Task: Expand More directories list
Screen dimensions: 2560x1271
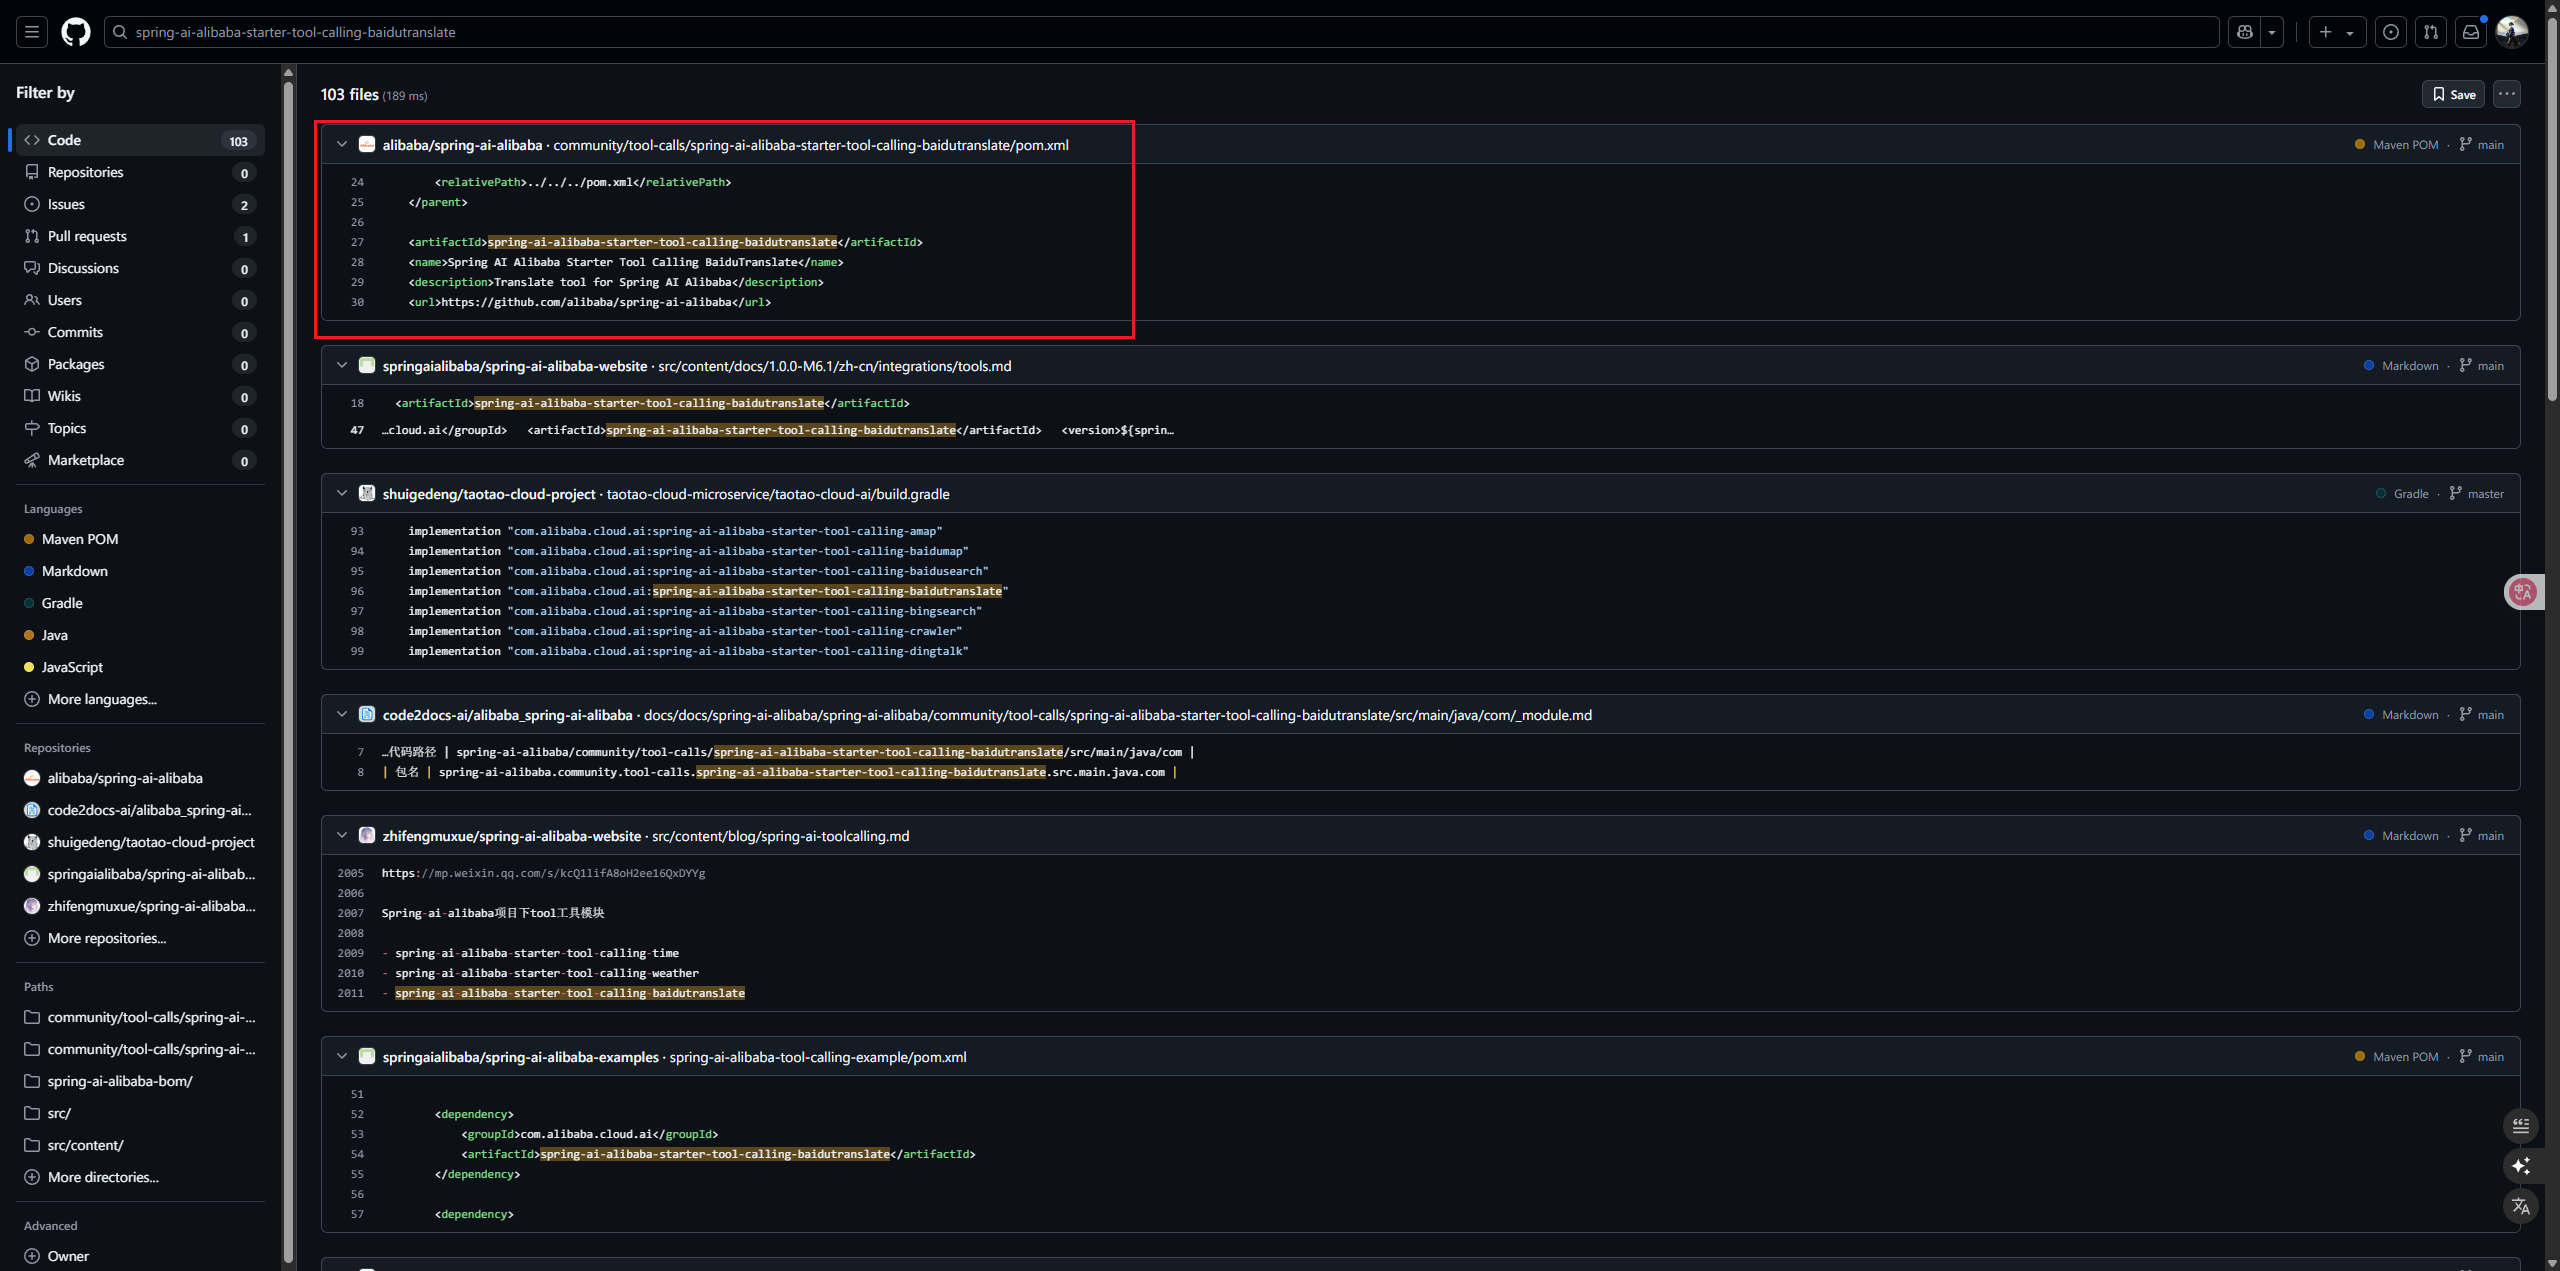Action: 140,1177
